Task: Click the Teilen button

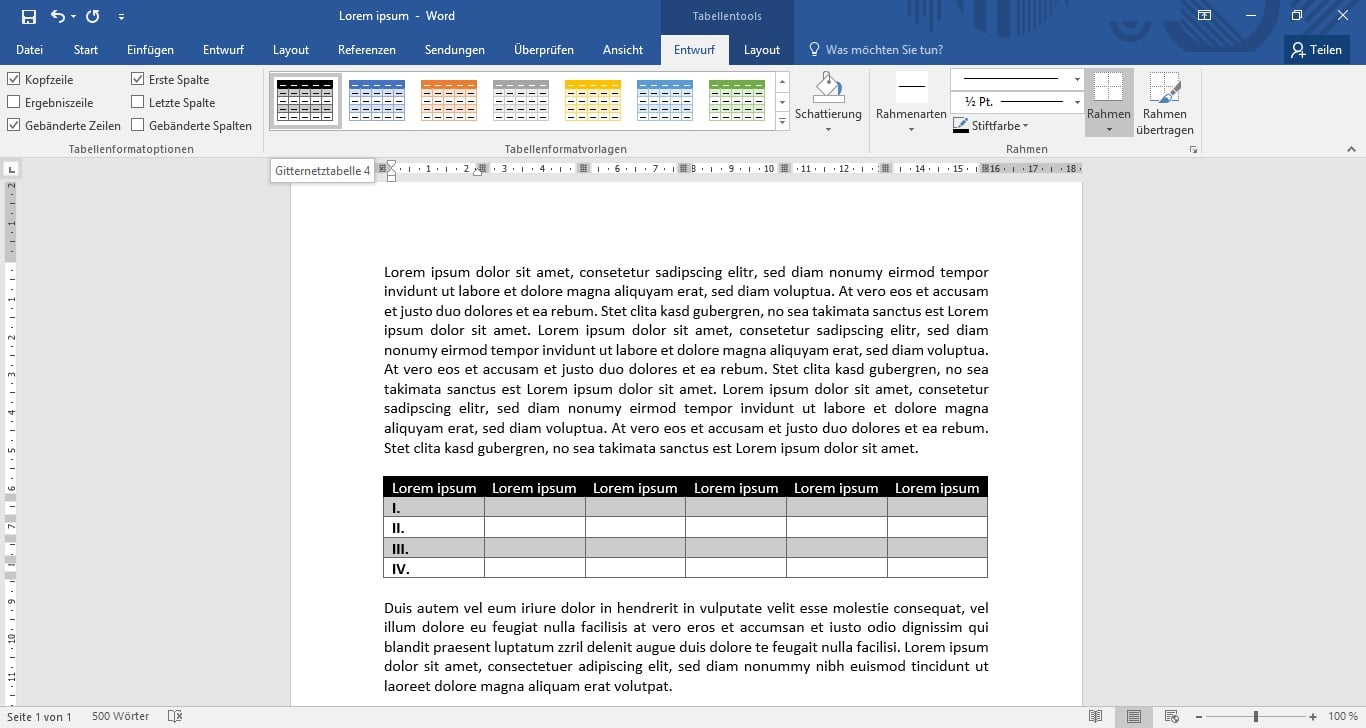Action: [1317, 50]
